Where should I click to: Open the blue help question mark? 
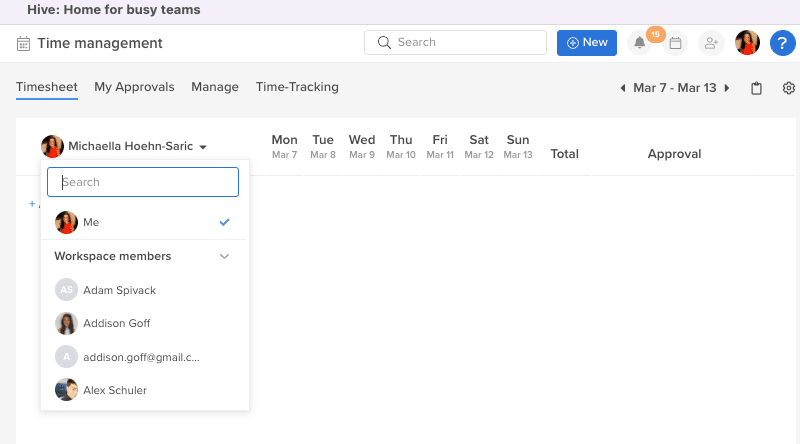(782, 43)
